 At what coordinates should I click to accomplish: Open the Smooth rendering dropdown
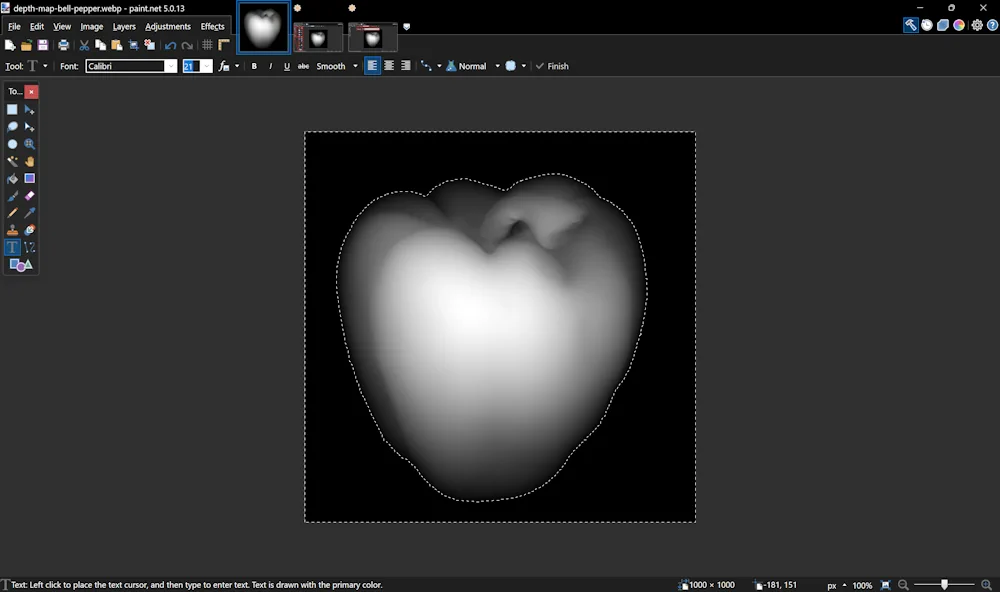tap(338, 66)
